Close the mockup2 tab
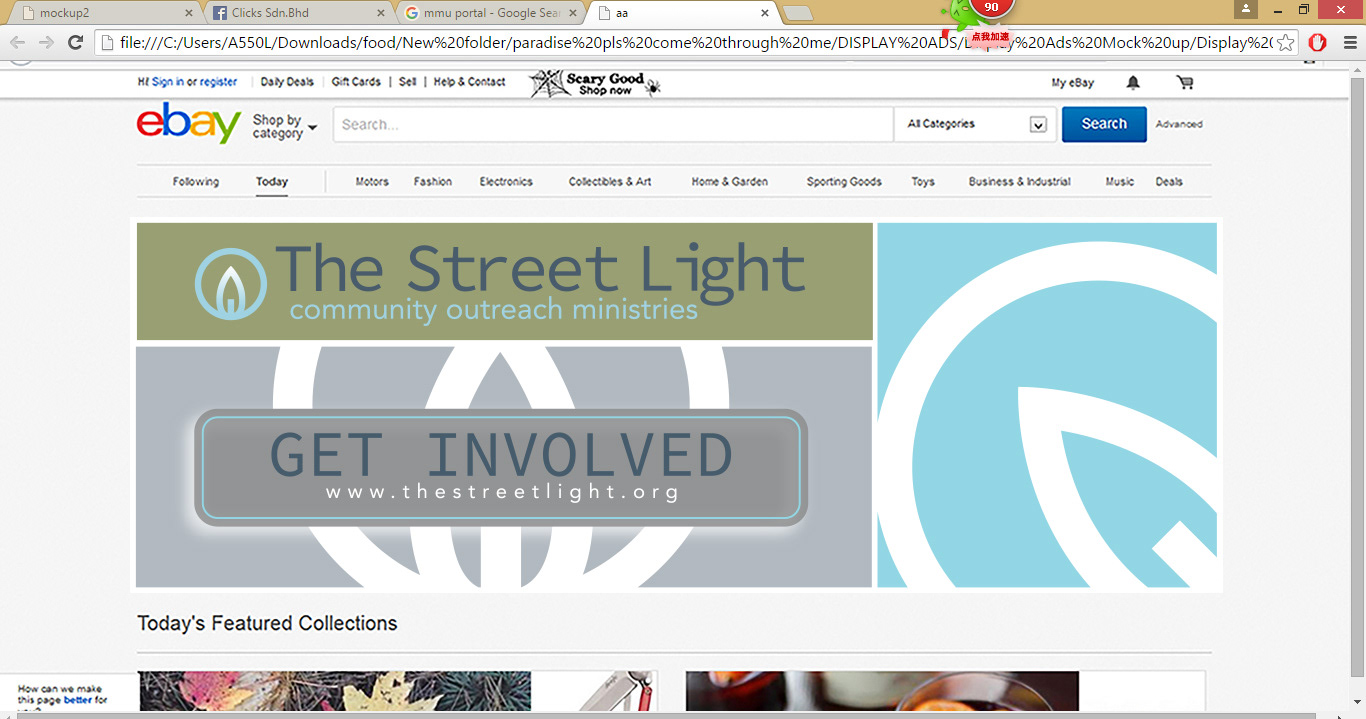The height and width of the screenshot is (719, 1366). (189, 13)
